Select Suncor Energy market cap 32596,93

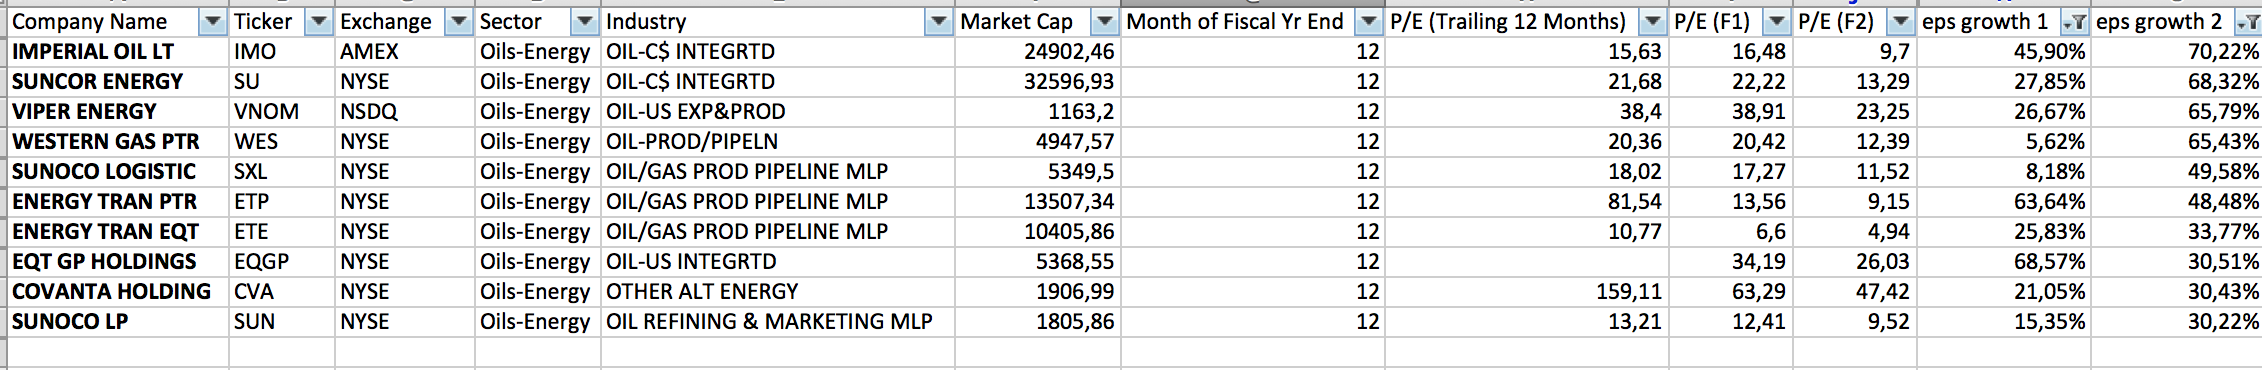coord(1038,82)
